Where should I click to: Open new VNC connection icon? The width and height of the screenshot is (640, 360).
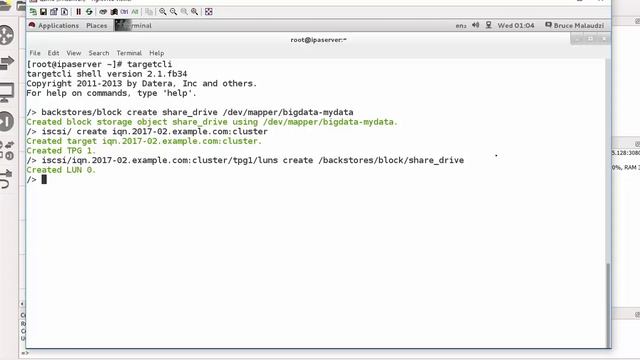[x=33, y=12]
